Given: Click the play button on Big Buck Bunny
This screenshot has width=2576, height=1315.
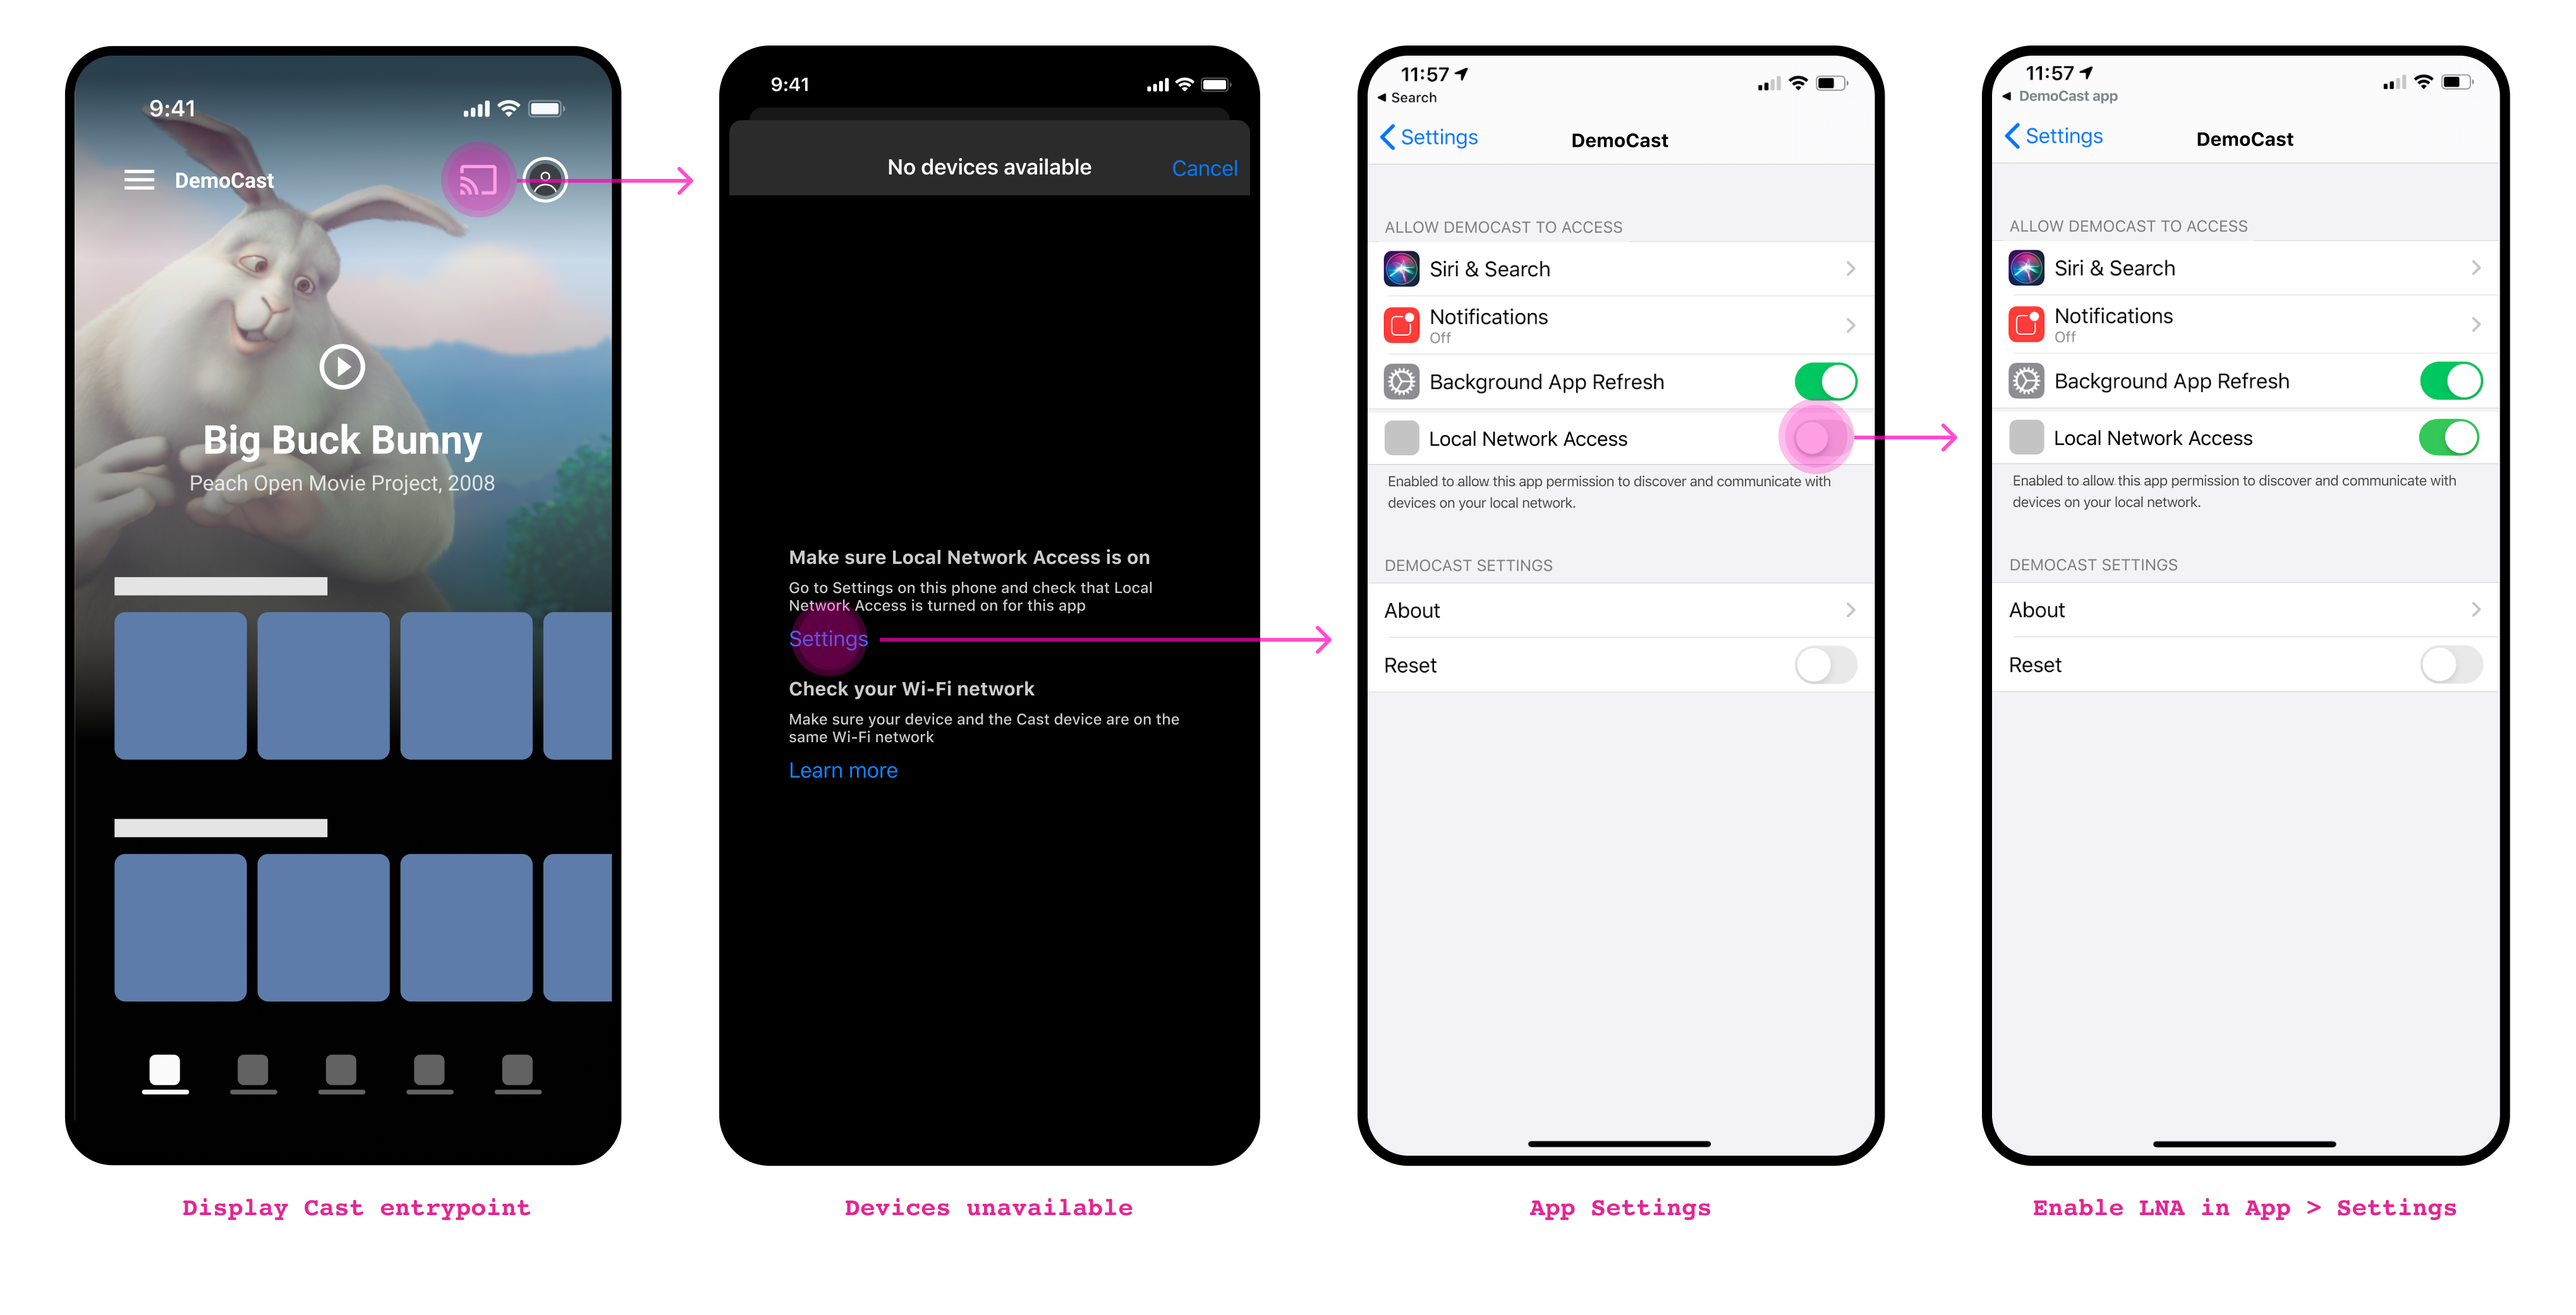Looking at the screenshot, I should click(342, 365).
